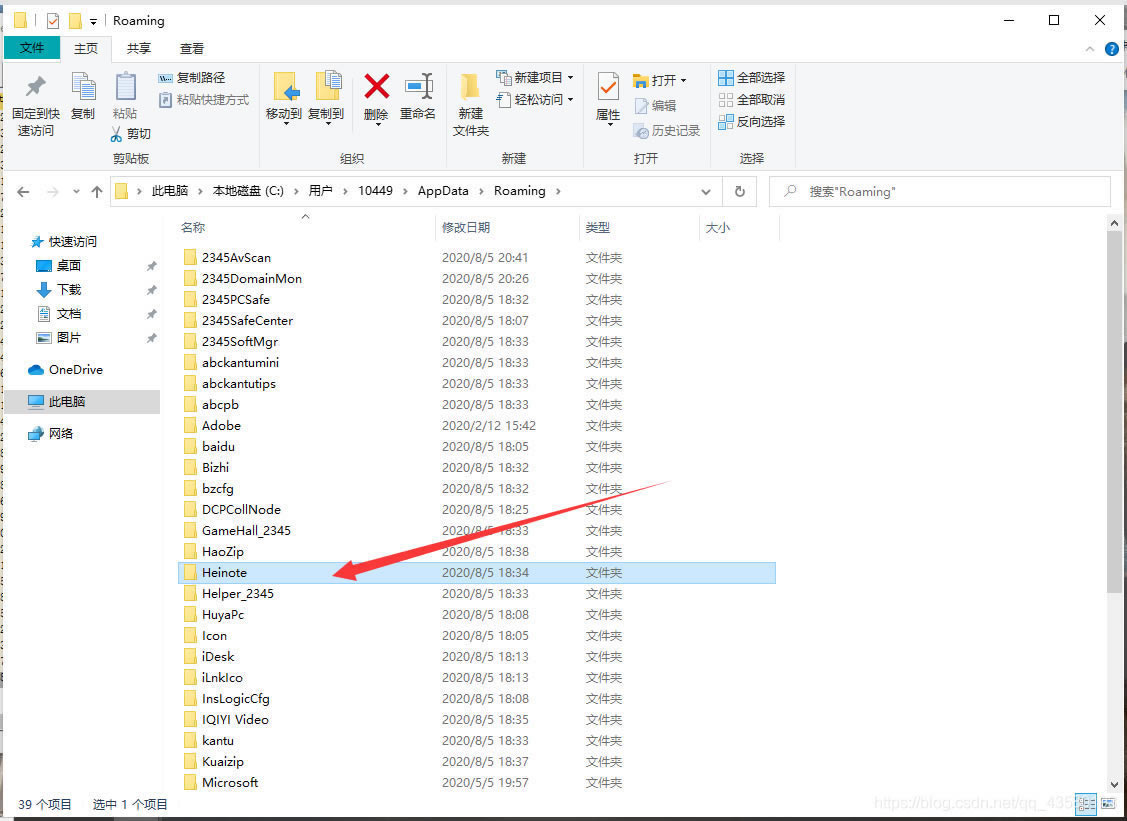
Task: Select Desktop (桌面) in Quick access
Action: pos(59,266)
